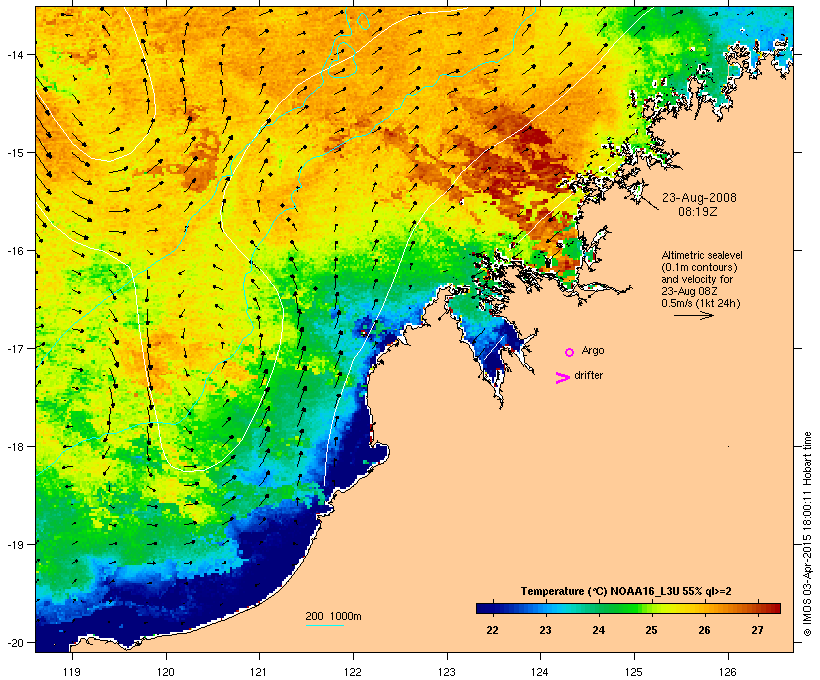Image resolution: width=820 pixels, height=680 pixels.
Task: Click the "Argo" legend label
Action: click(x=593, y=350)
